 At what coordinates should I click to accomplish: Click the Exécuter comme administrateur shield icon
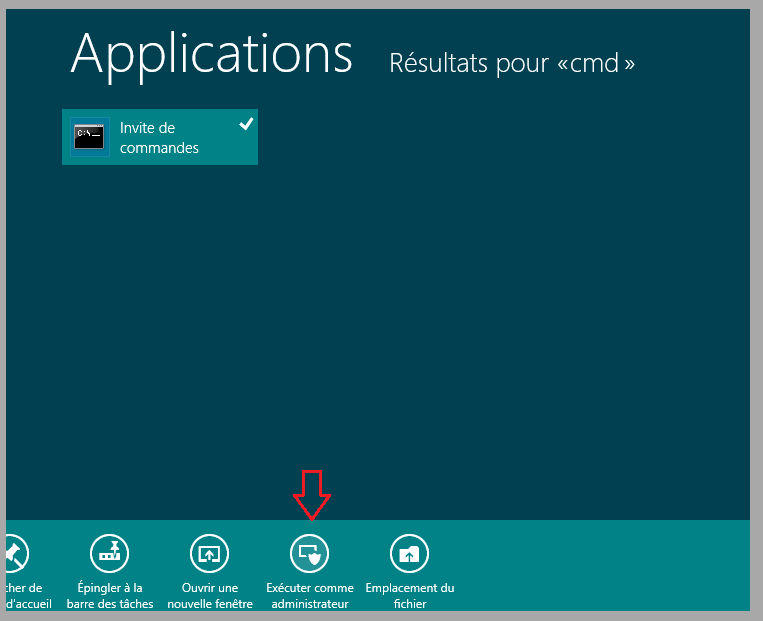coord(310,552)
